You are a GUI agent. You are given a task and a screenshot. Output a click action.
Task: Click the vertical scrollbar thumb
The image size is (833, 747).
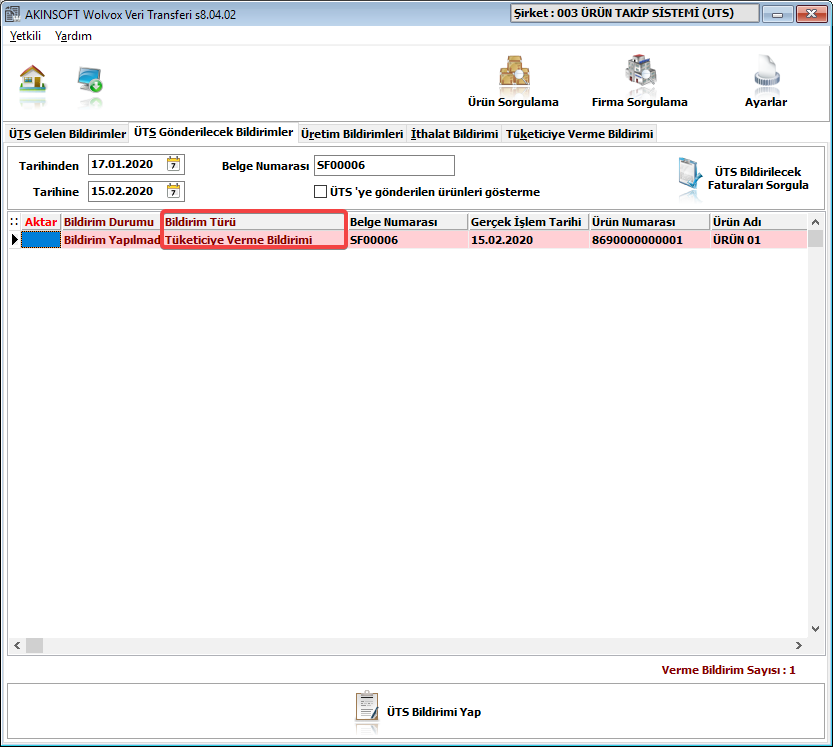[815, 239]
